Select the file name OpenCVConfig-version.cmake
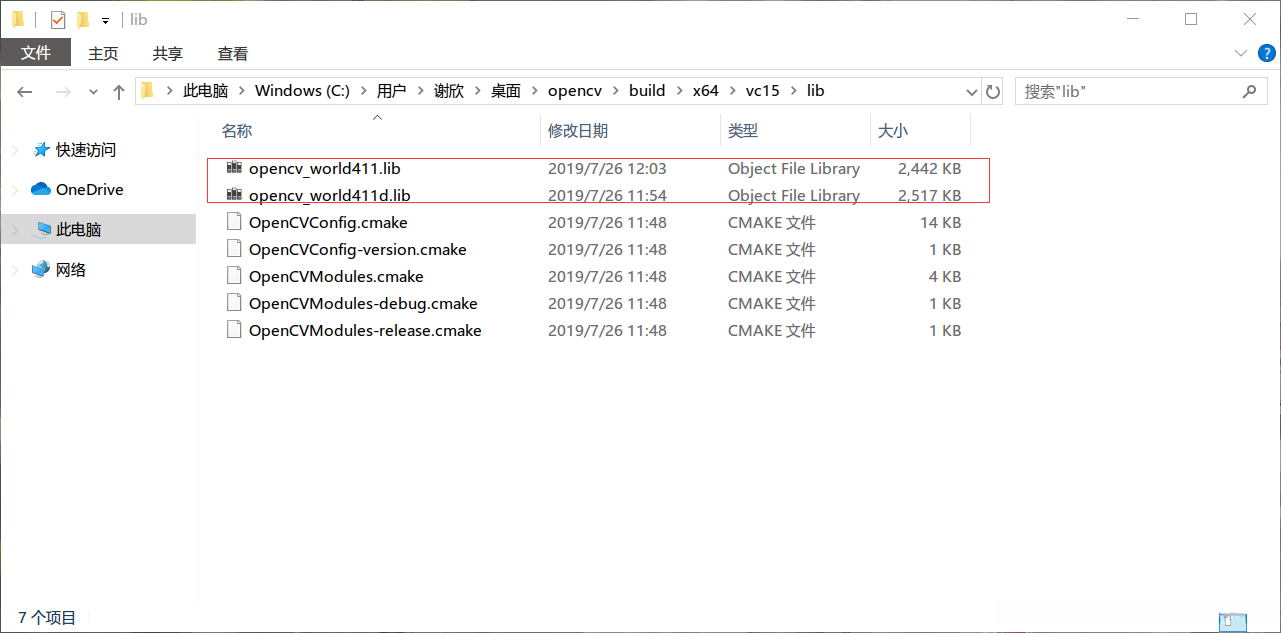The height and width of the screenshot is (633, 1281). tap(358, 250)
